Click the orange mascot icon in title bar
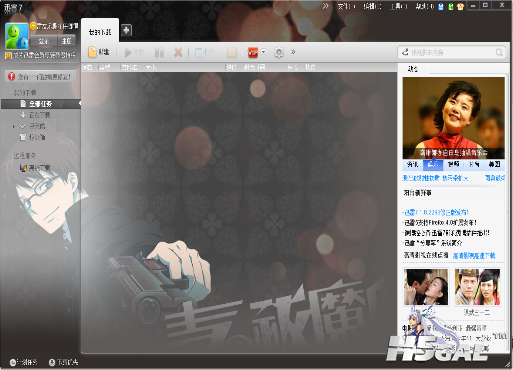The image size is (513, 370). (460, 6)
